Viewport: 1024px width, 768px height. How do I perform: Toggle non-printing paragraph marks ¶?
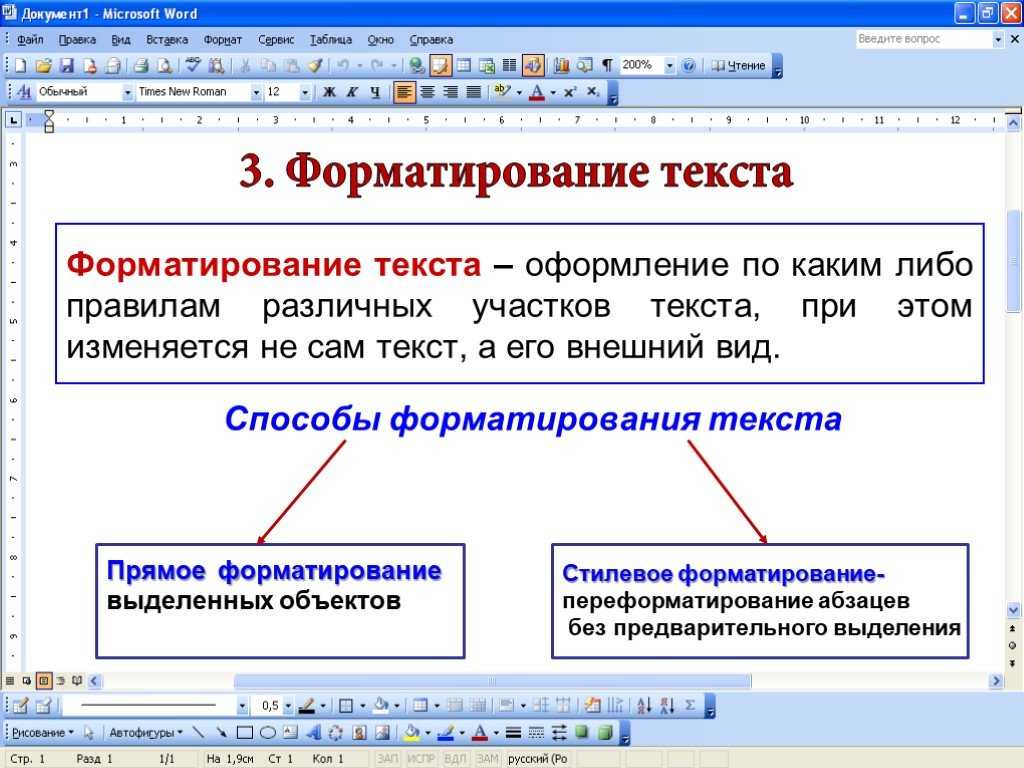pos(607,65)
